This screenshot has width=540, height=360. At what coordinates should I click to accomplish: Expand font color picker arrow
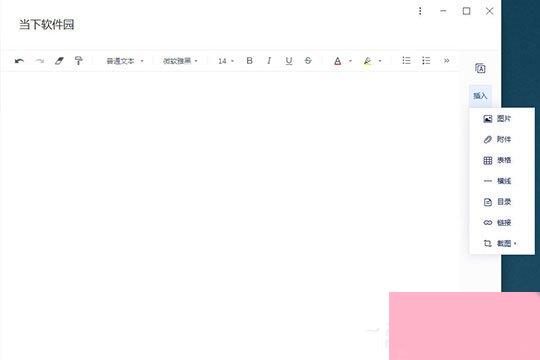[x=350, y=61]
